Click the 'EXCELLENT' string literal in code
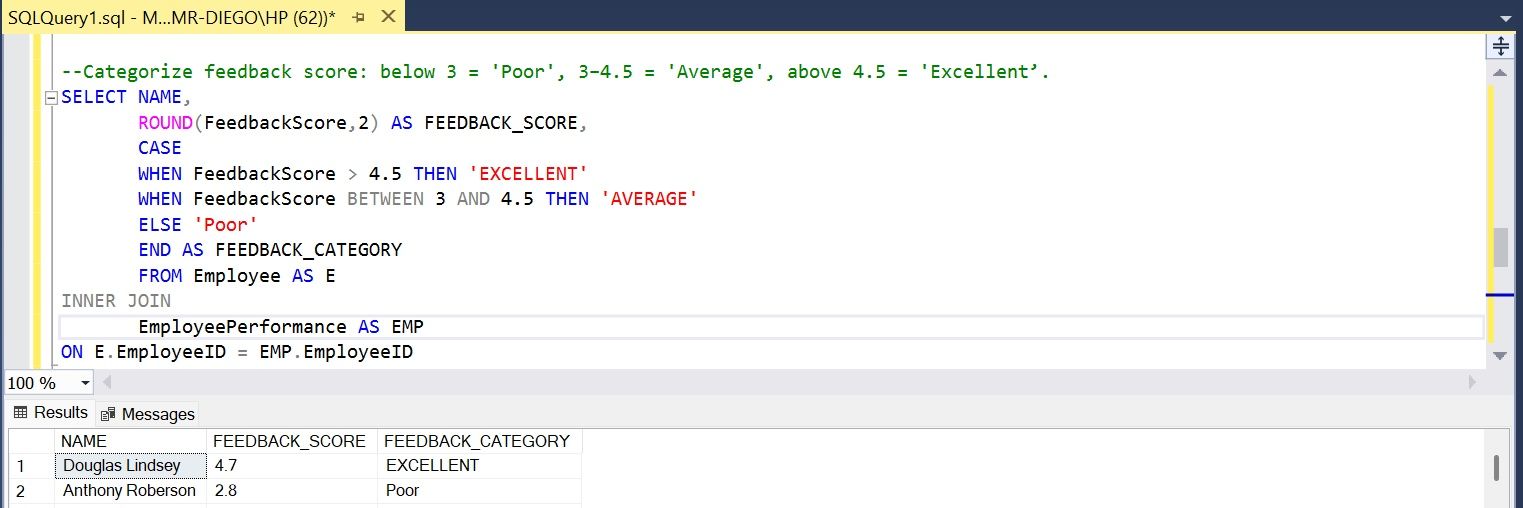This screenshot has height=508, width=1523. 528,174
